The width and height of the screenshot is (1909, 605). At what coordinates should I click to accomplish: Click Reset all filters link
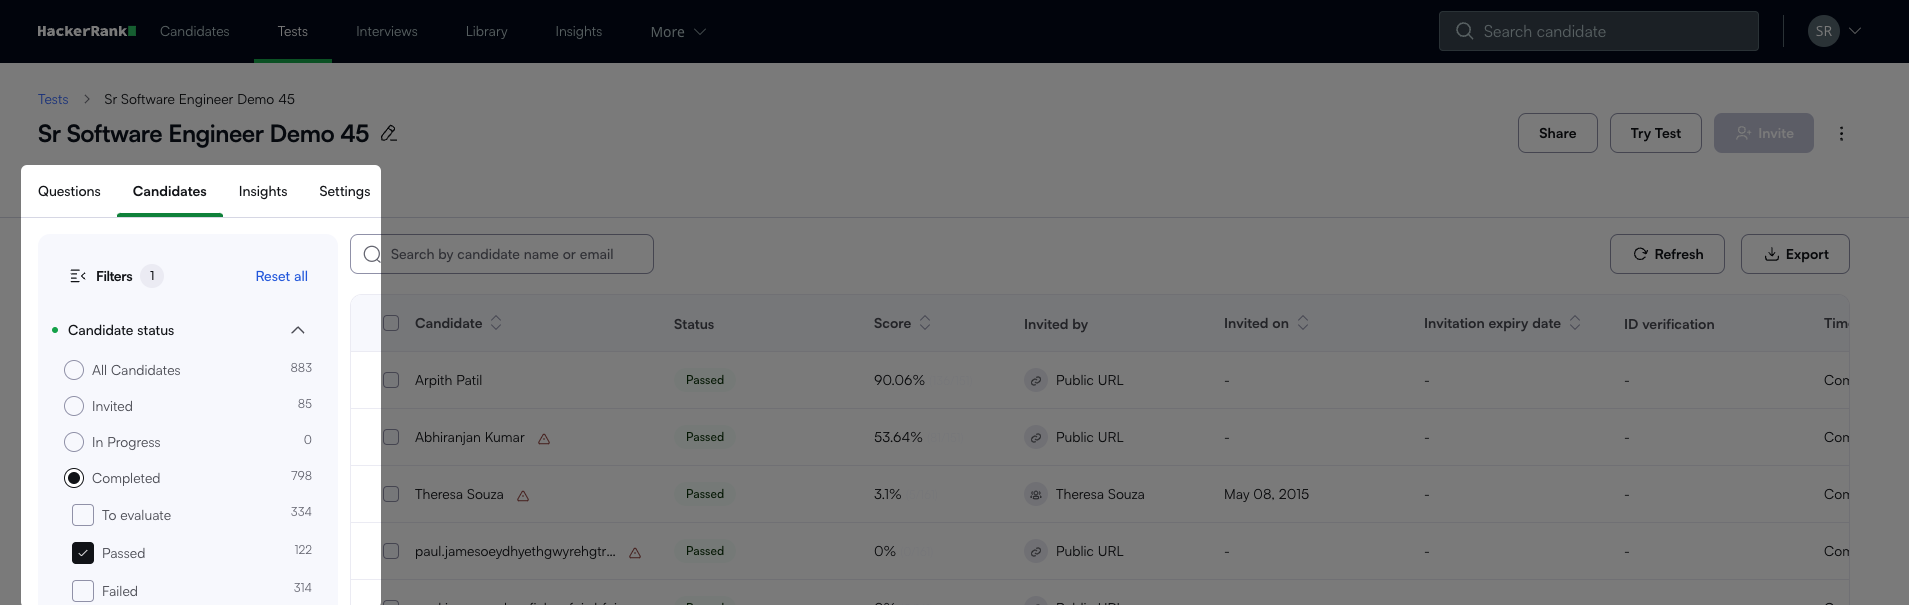pos(281,276)
